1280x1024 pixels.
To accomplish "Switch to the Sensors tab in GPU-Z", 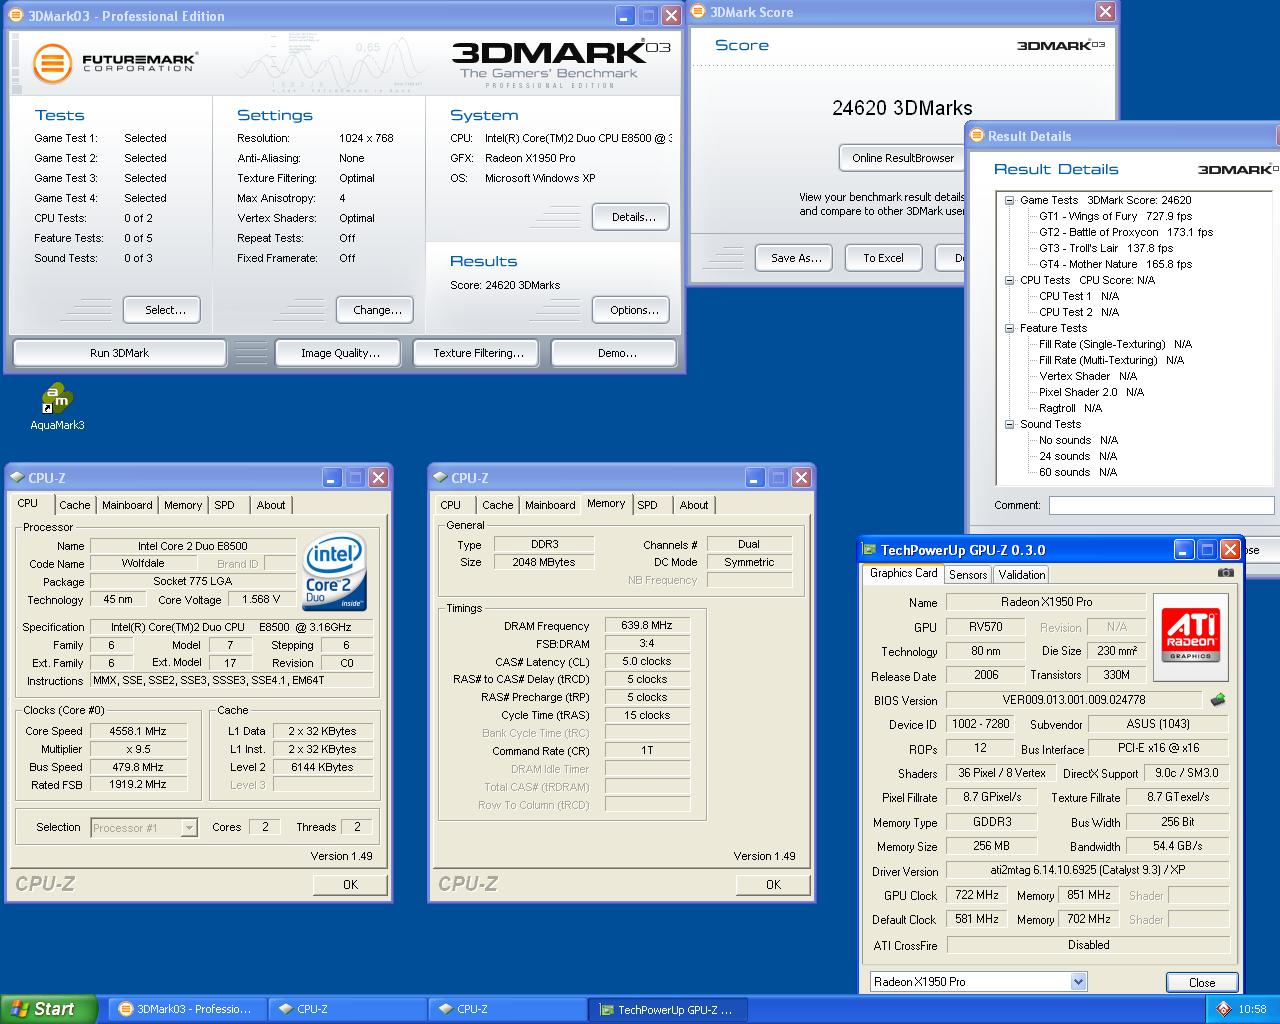I will pyautogui.click(x=968, y=574).
